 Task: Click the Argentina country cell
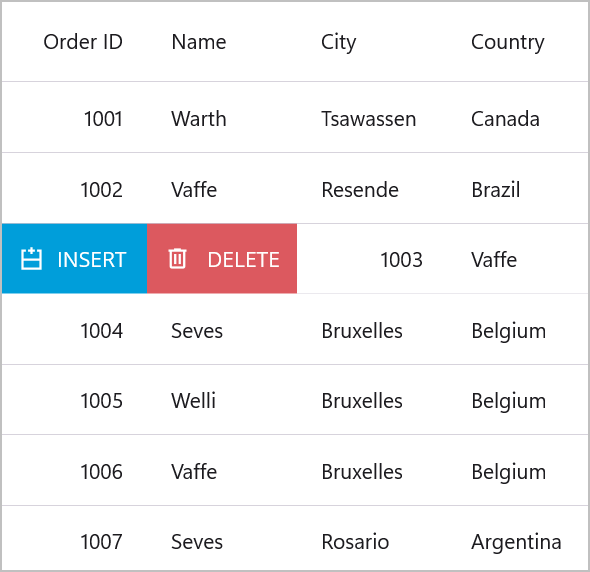click(x=516, y=543)
